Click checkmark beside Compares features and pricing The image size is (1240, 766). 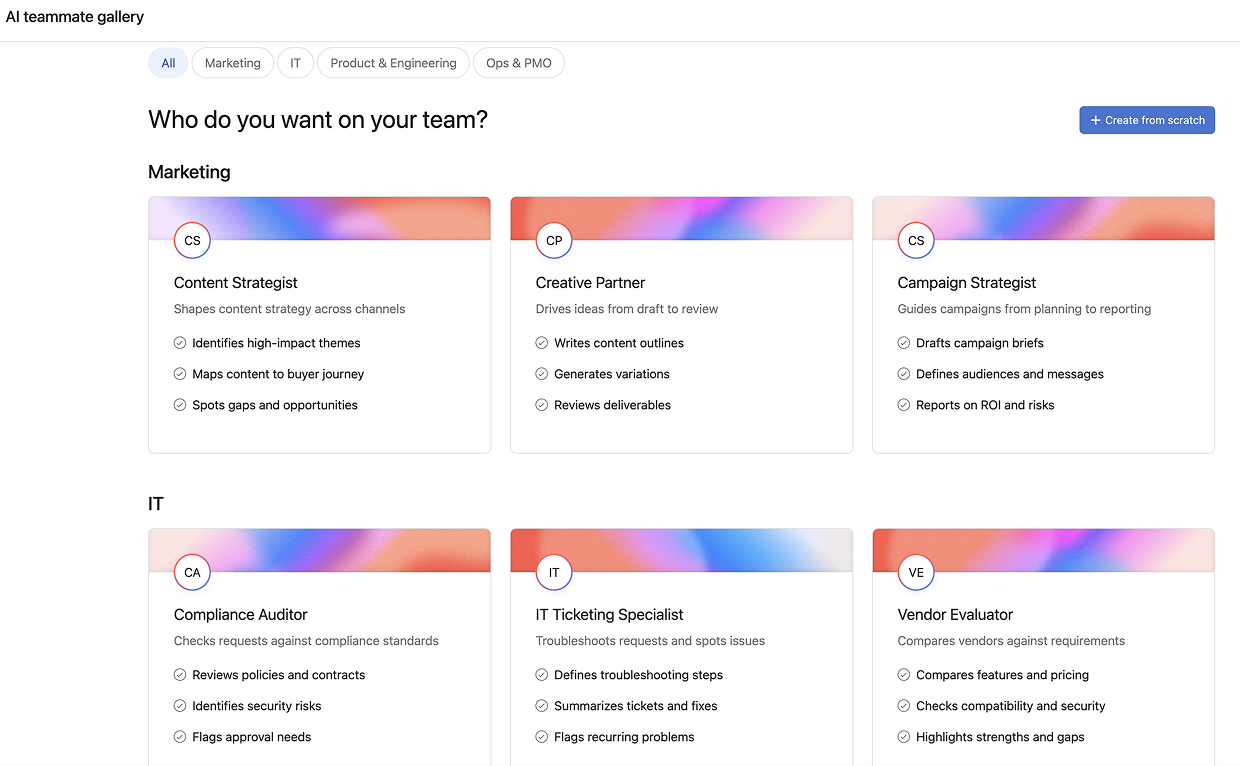point(904,675)
